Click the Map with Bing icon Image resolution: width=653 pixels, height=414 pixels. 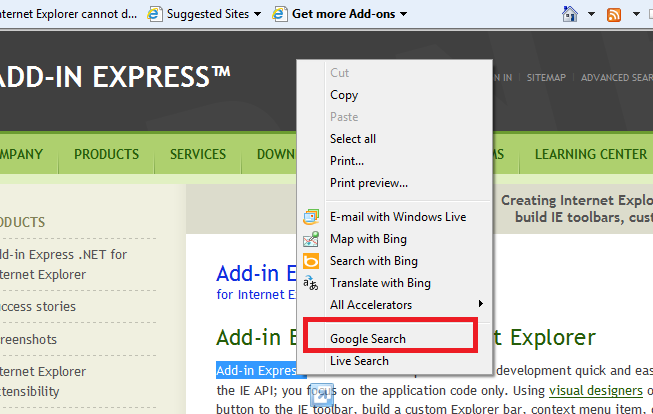tap(311, 239)
